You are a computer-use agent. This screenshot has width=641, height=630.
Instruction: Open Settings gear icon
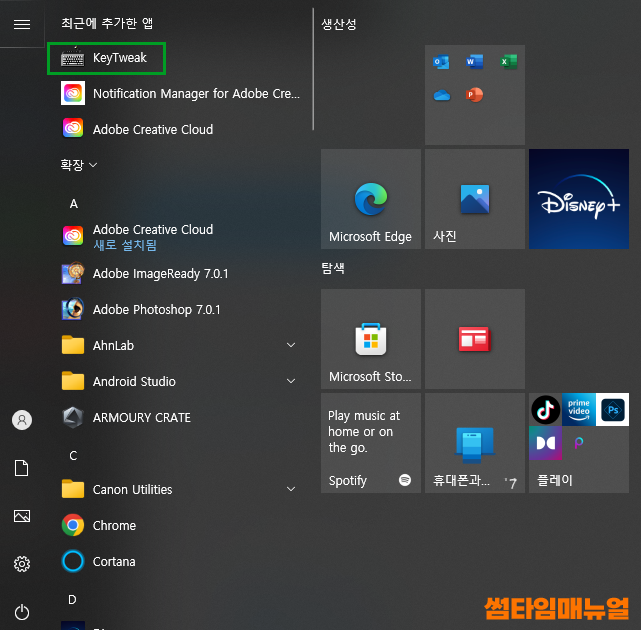22,564
